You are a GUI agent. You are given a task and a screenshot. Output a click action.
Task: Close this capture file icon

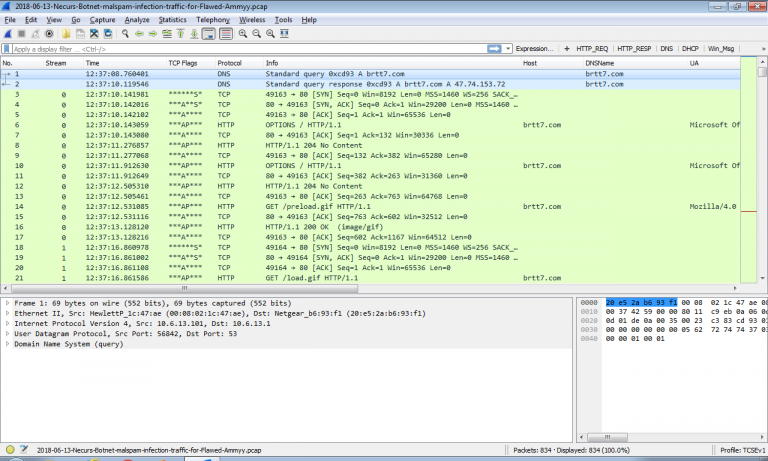pyautogui.click(x=94, y=34)
